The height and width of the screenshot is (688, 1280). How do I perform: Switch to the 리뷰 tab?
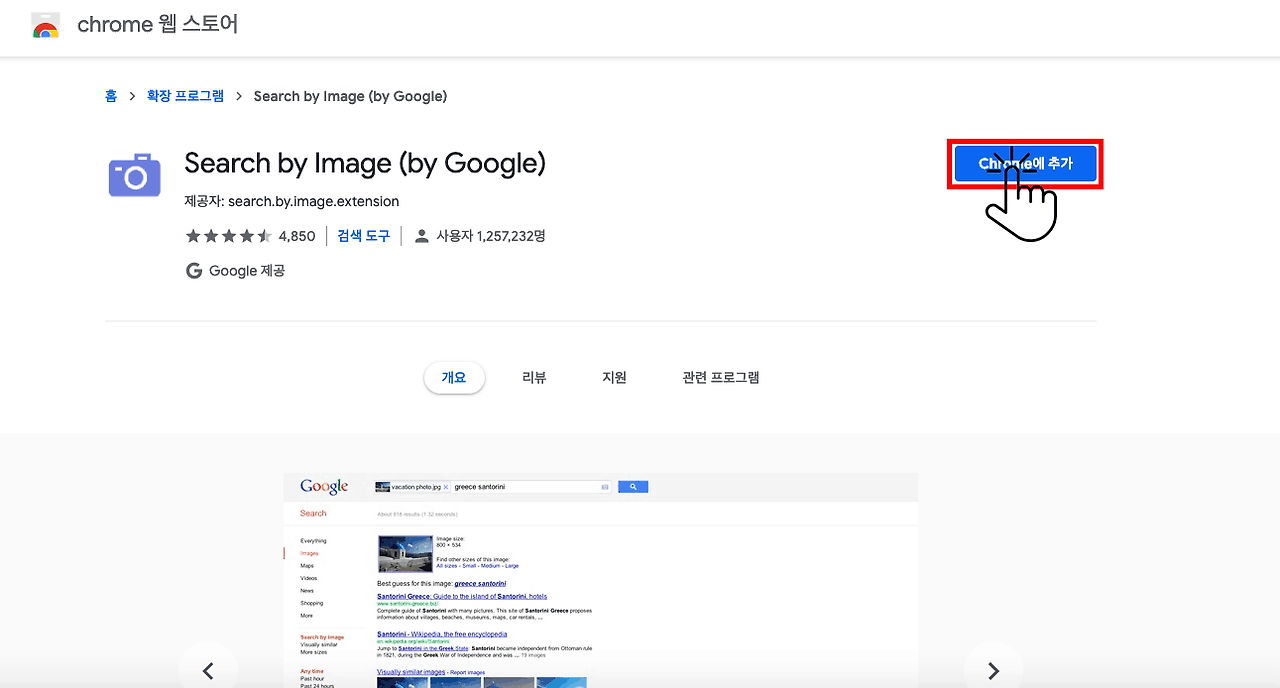point(534,377)
